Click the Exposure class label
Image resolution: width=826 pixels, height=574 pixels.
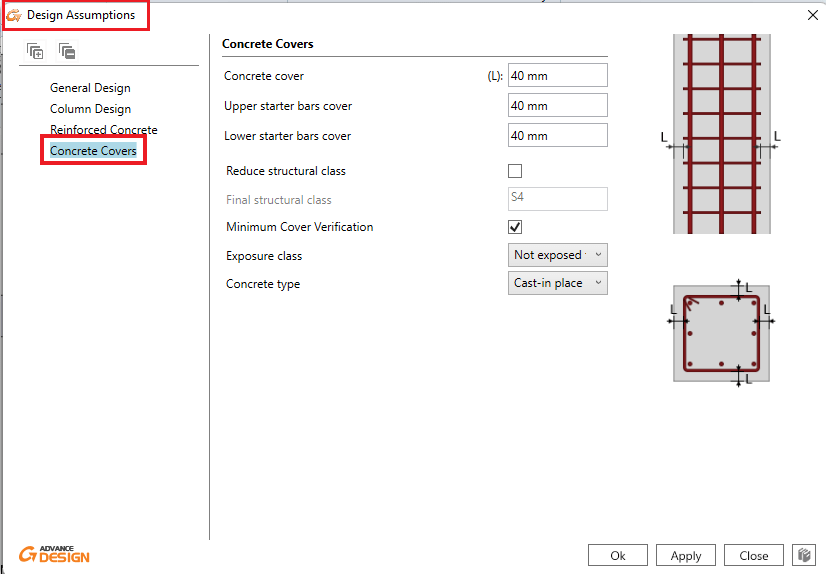pyautogui.click(x=264, y=256)
